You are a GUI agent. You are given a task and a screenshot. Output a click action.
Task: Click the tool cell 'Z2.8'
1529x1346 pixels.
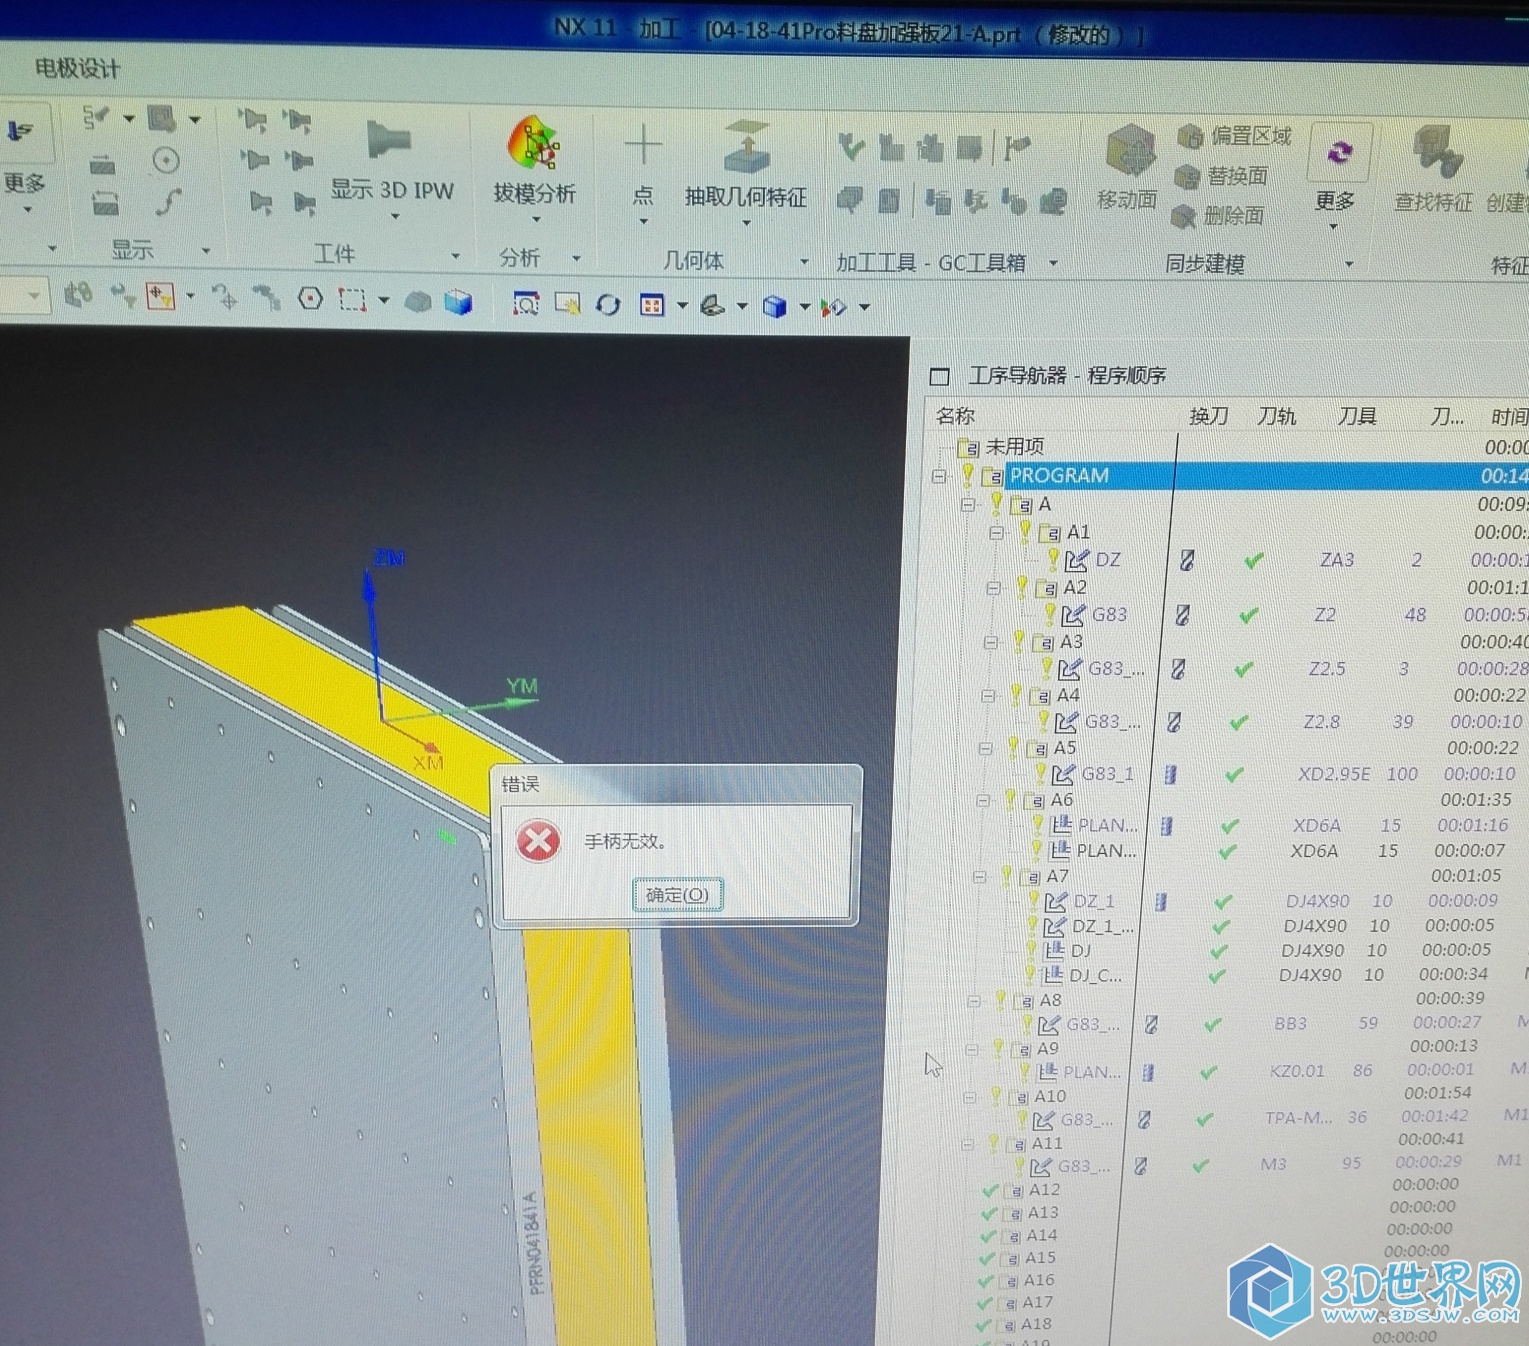[x=1321, y=721]
